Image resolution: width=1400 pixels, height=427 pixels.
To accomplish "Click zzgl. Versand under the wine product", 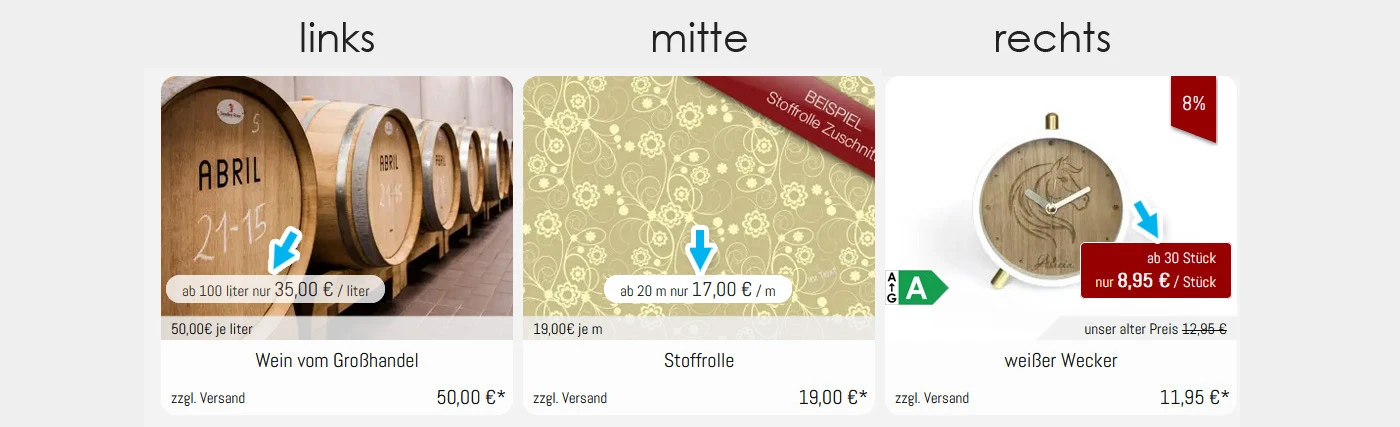I will coord(208,398).
